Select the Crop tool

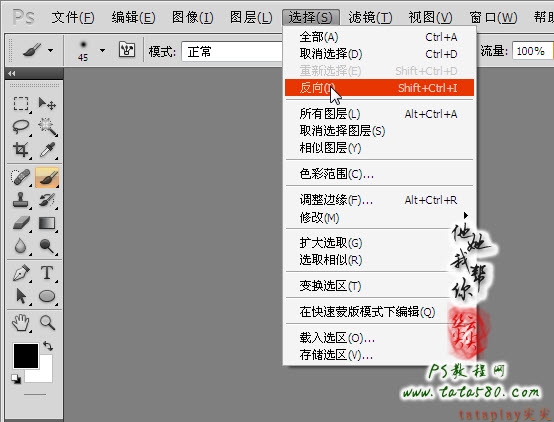tap(21, 150)
